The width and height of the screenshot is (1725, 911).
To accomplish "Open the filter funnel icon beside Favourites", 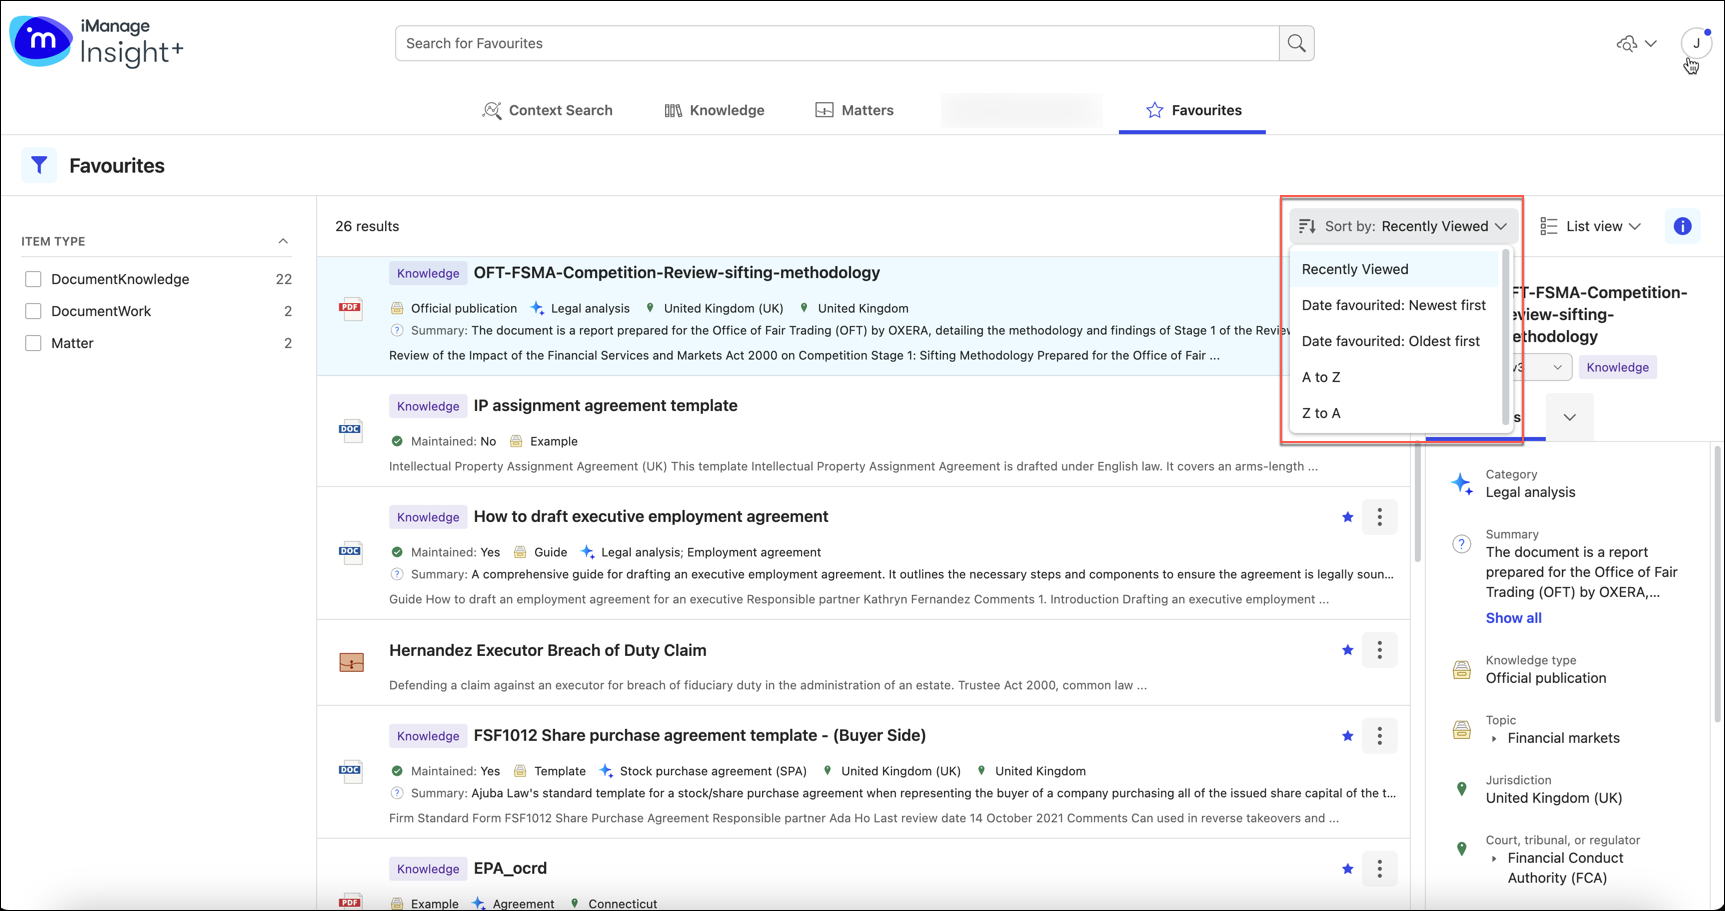I will click(x=39, y=165).
